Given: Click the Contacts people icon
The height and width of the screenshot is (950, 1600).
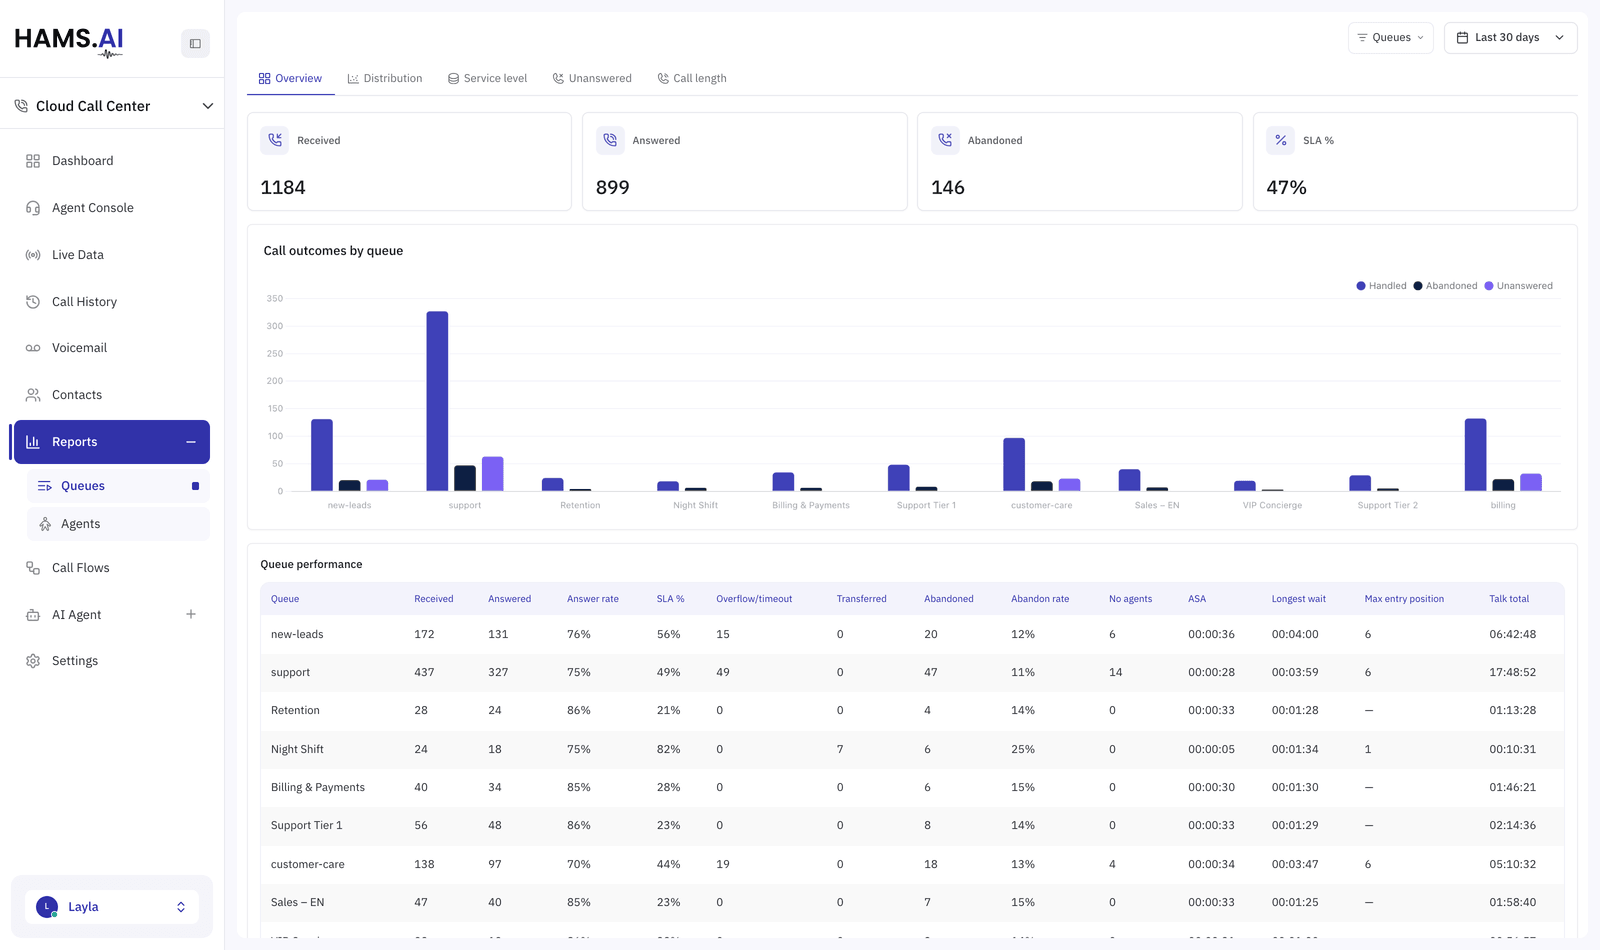Looking at the screenshot, I should click(33, 395).
